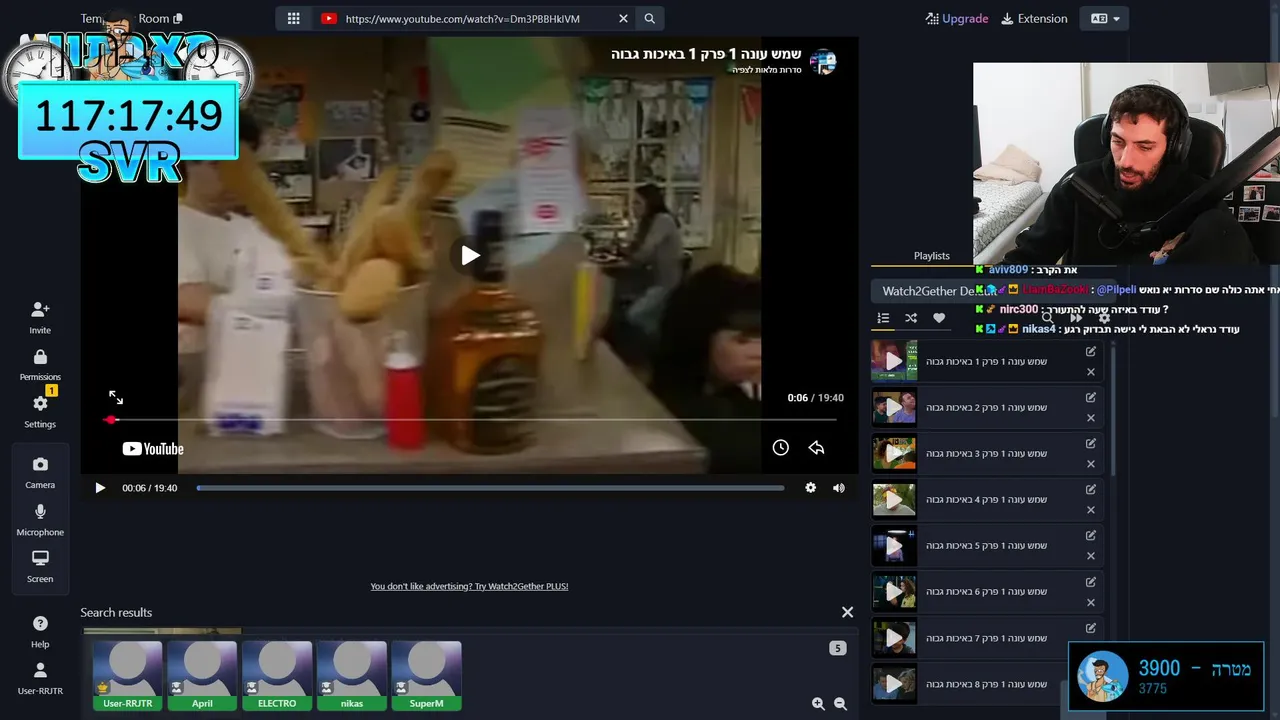Viewport: 1280px width, 720px height.
Task: Click the Share arrow icon in player
Action: [816, 447]
